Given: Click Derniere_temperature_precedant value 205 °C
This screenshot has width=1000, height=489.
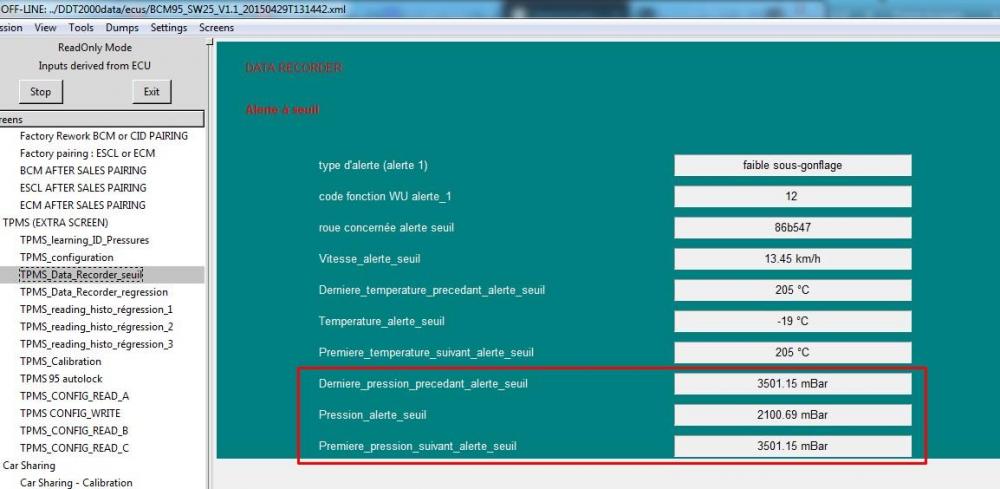Looking at the screenshot, I should pyautogui.click(x=793, y=290).
